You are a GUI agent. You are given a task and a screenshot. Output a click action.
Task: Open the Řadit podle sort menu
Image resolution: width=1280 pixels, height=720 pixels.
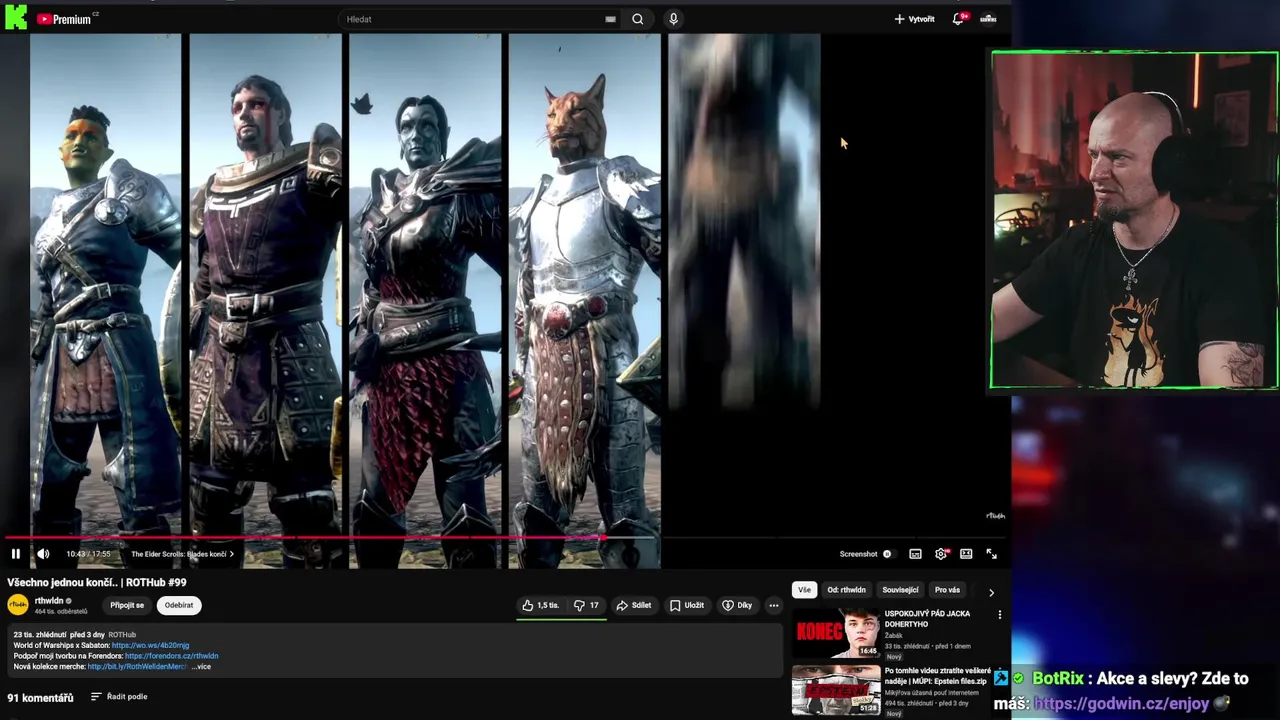click(x=119, y=697)
